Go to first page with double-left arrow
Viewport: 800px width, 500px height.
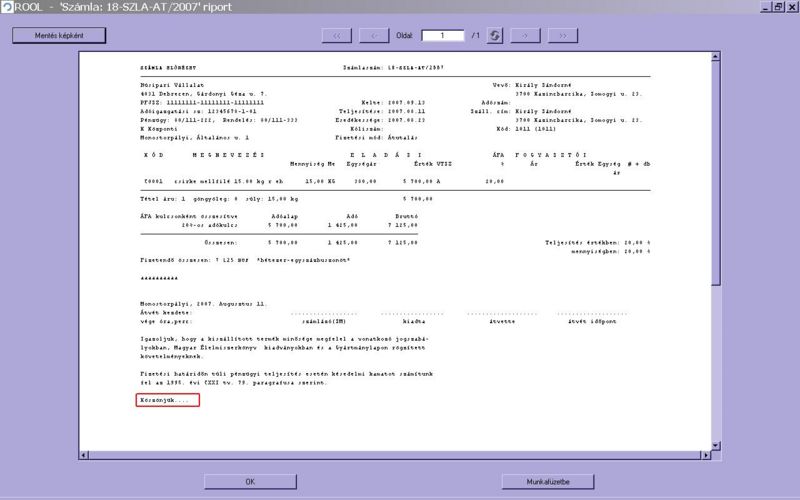tap(336, 36)
